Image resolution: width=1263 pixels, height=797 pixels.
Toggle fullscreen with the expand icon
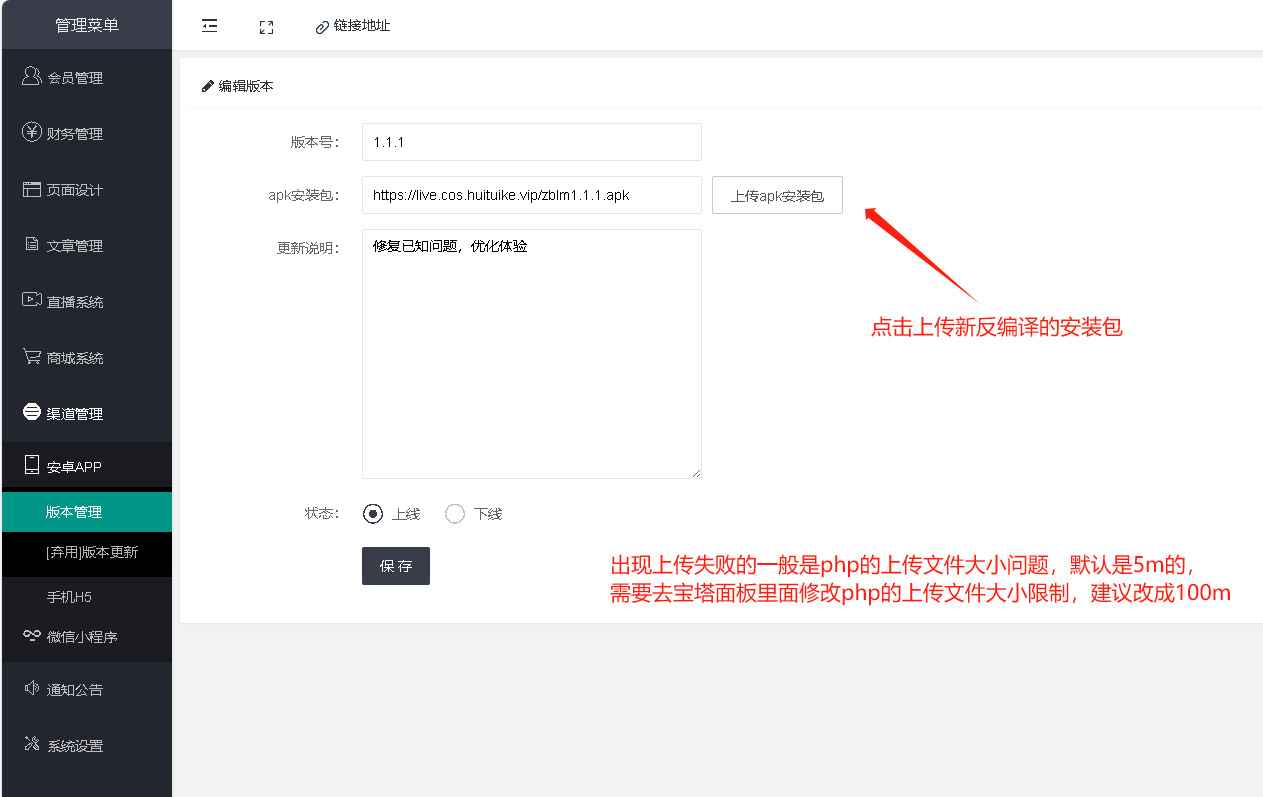click(266, 27)
